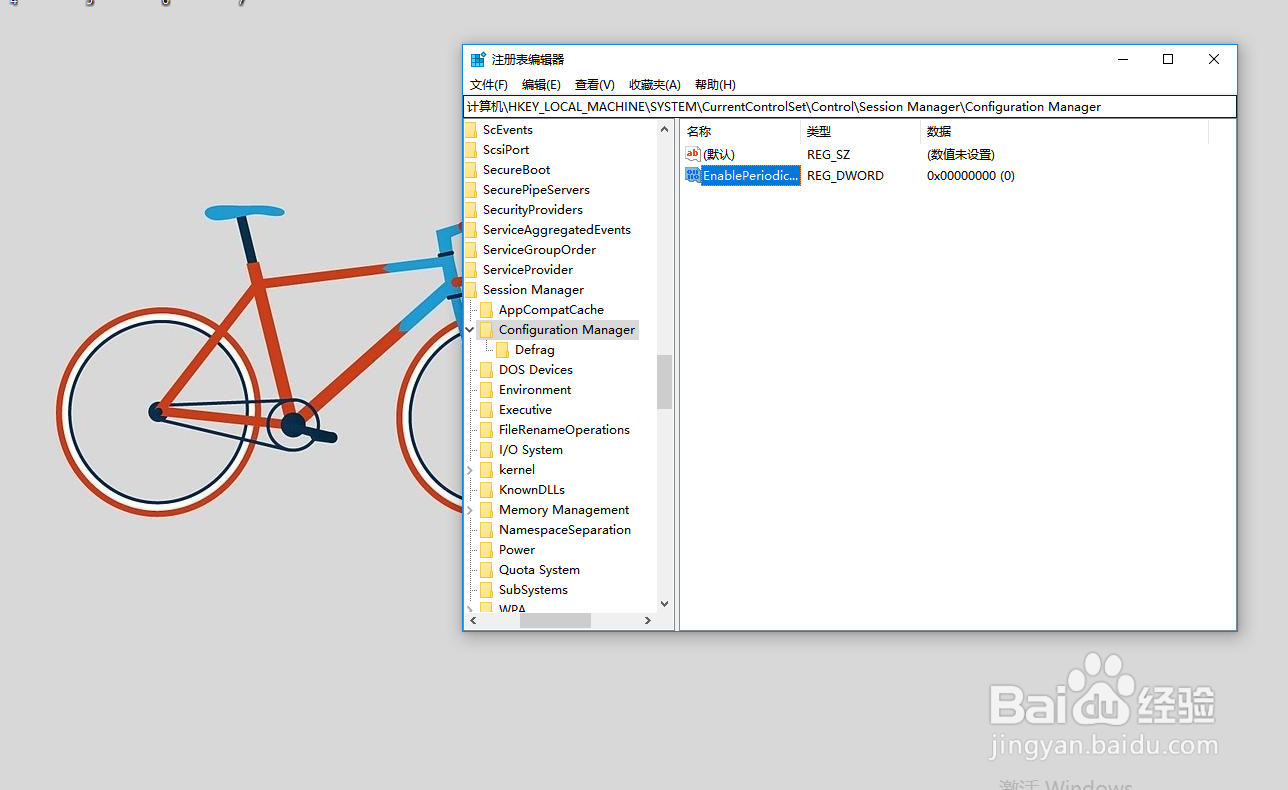The image size is (1288, 790).
Task: Click the (数值未设置) data cell
Action: (x=961, y=154)
